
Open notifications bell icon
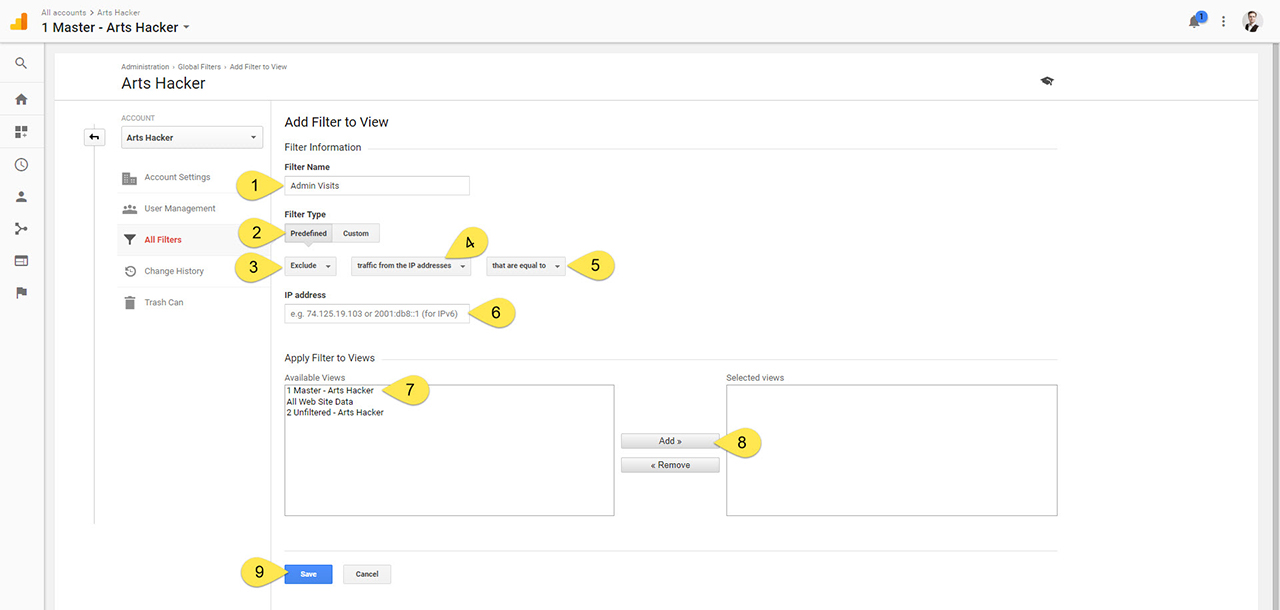(1195, 21)
